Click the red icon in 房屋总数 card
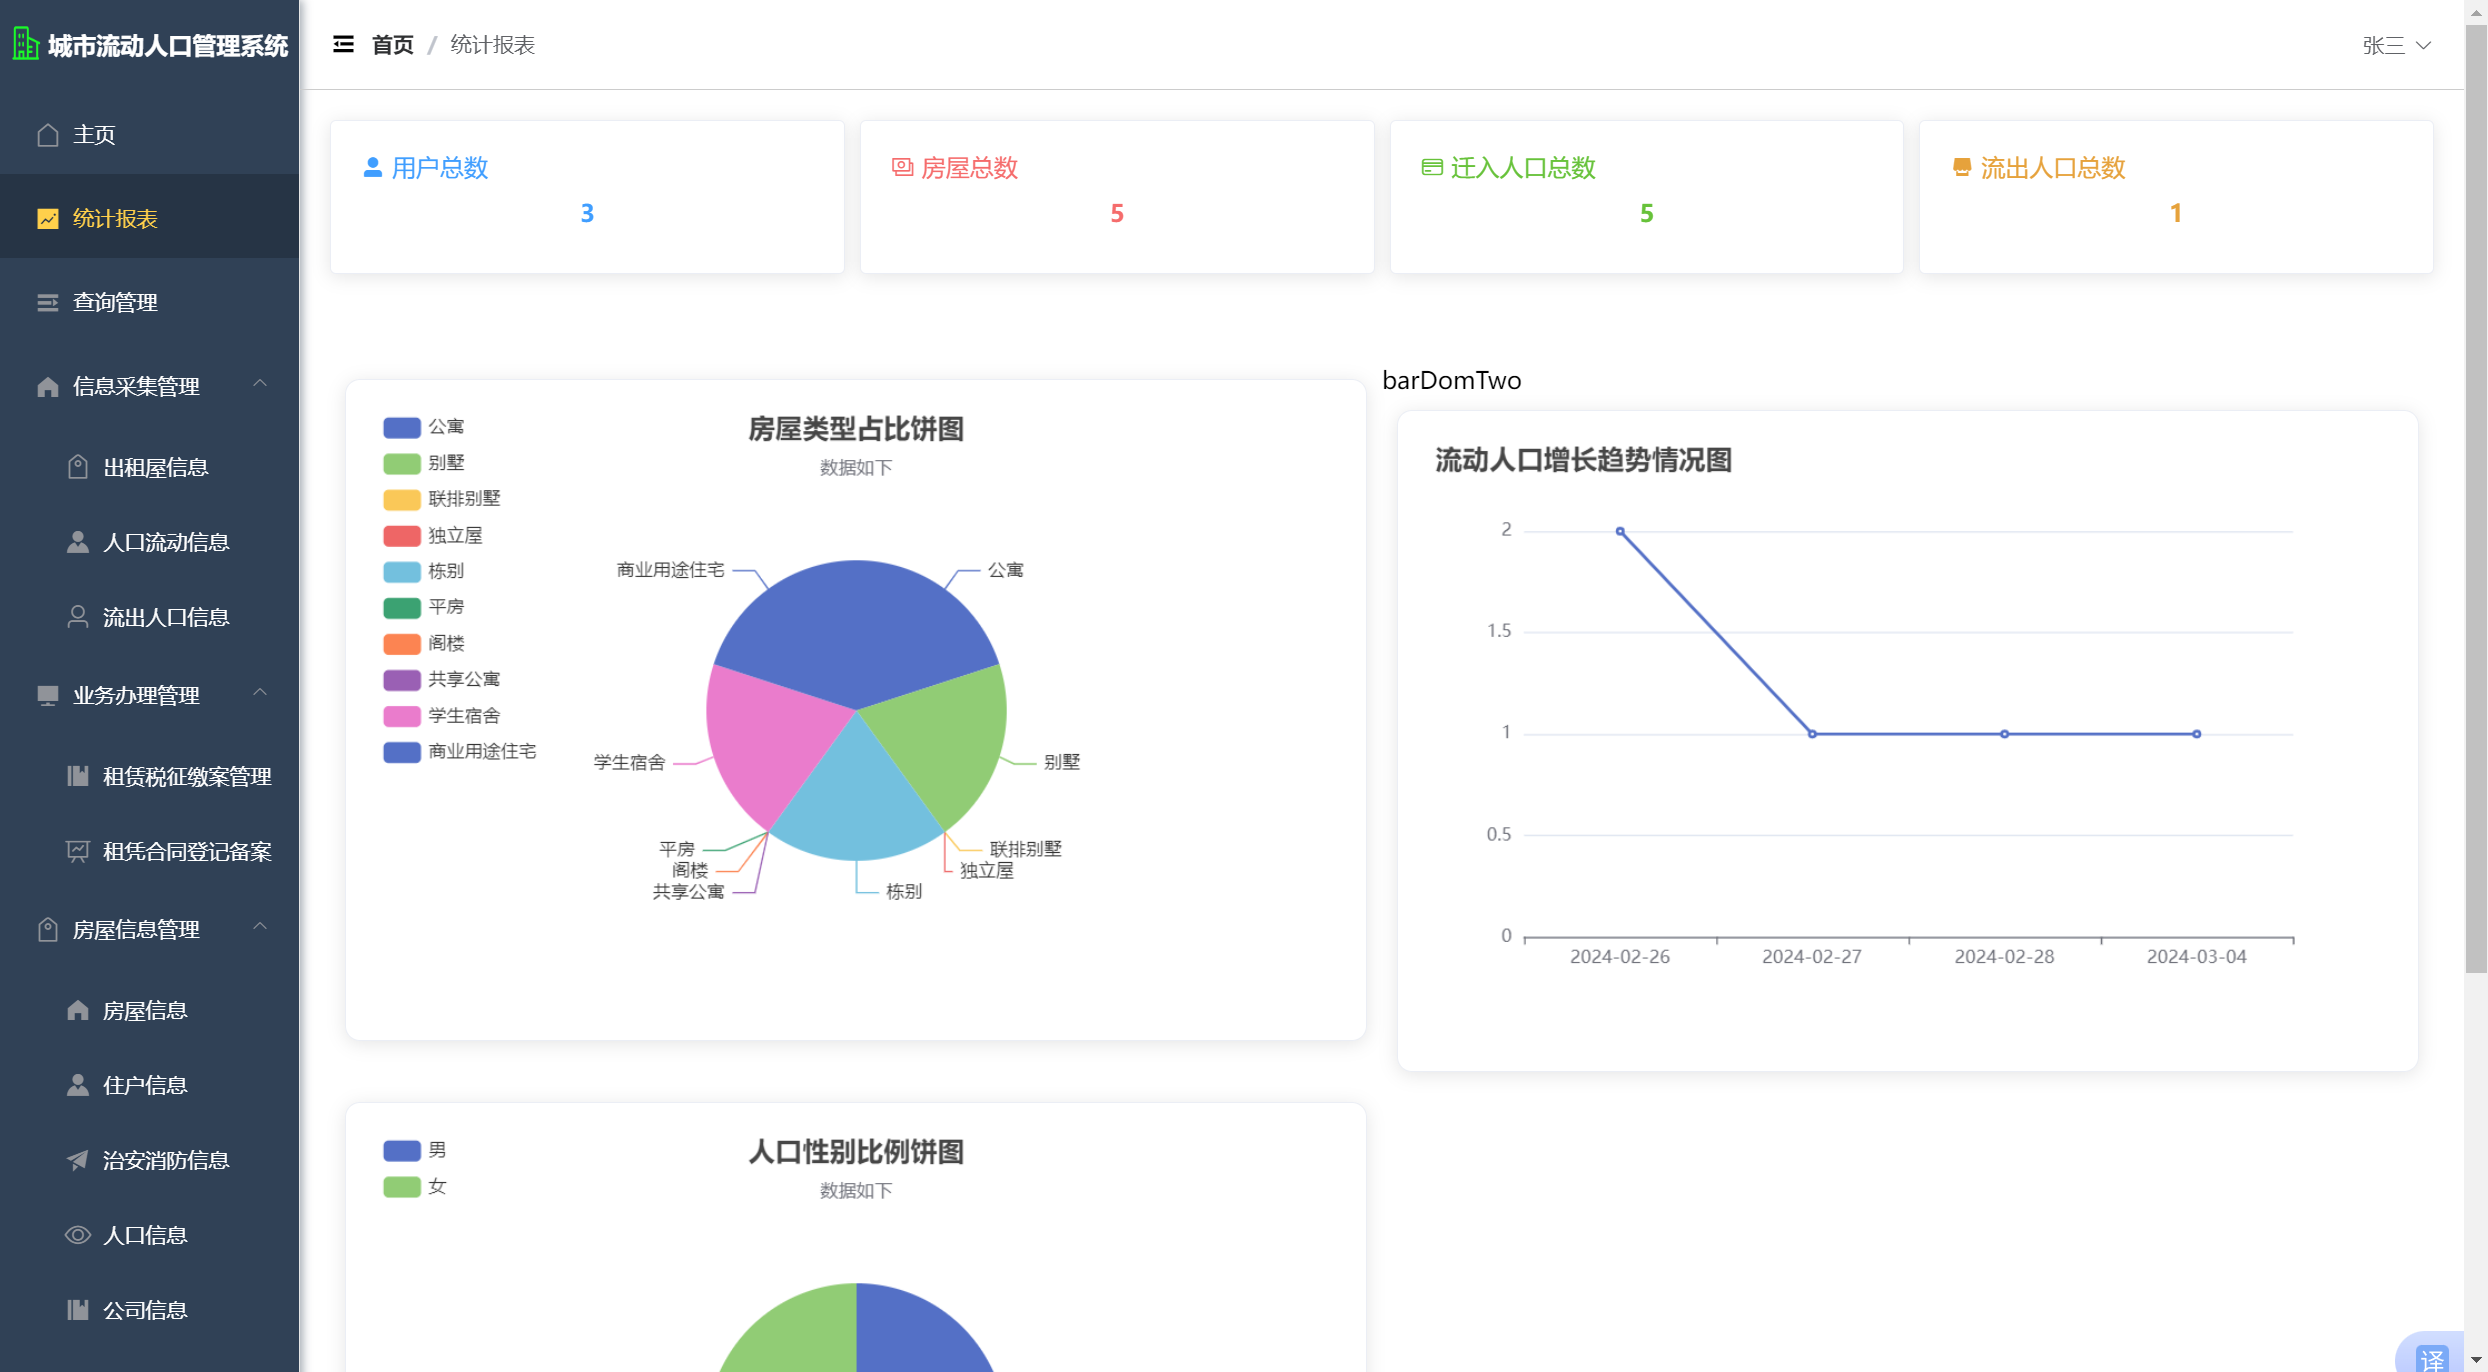 pyautogui.click(x=903, y=167)
